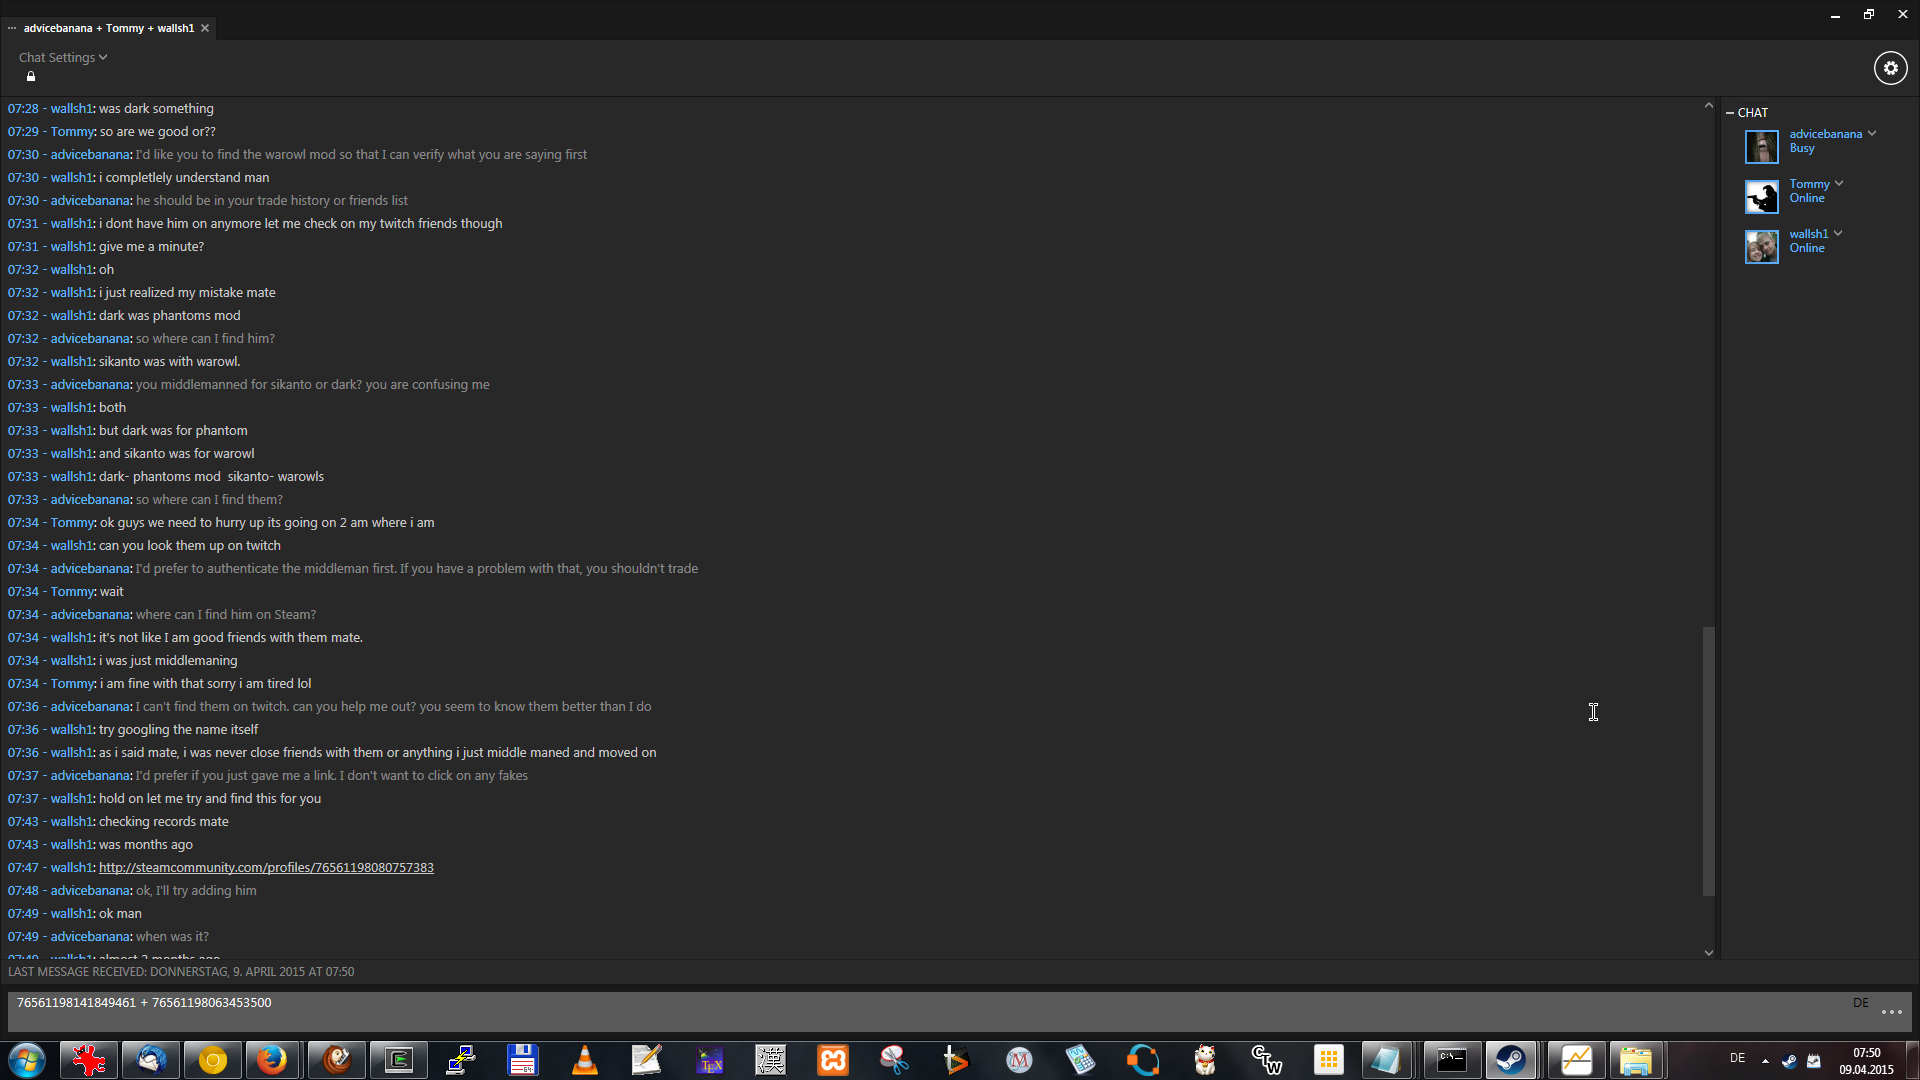
Task: Expand the Chat Settings dropdown
Action: (x=63, y=58)
